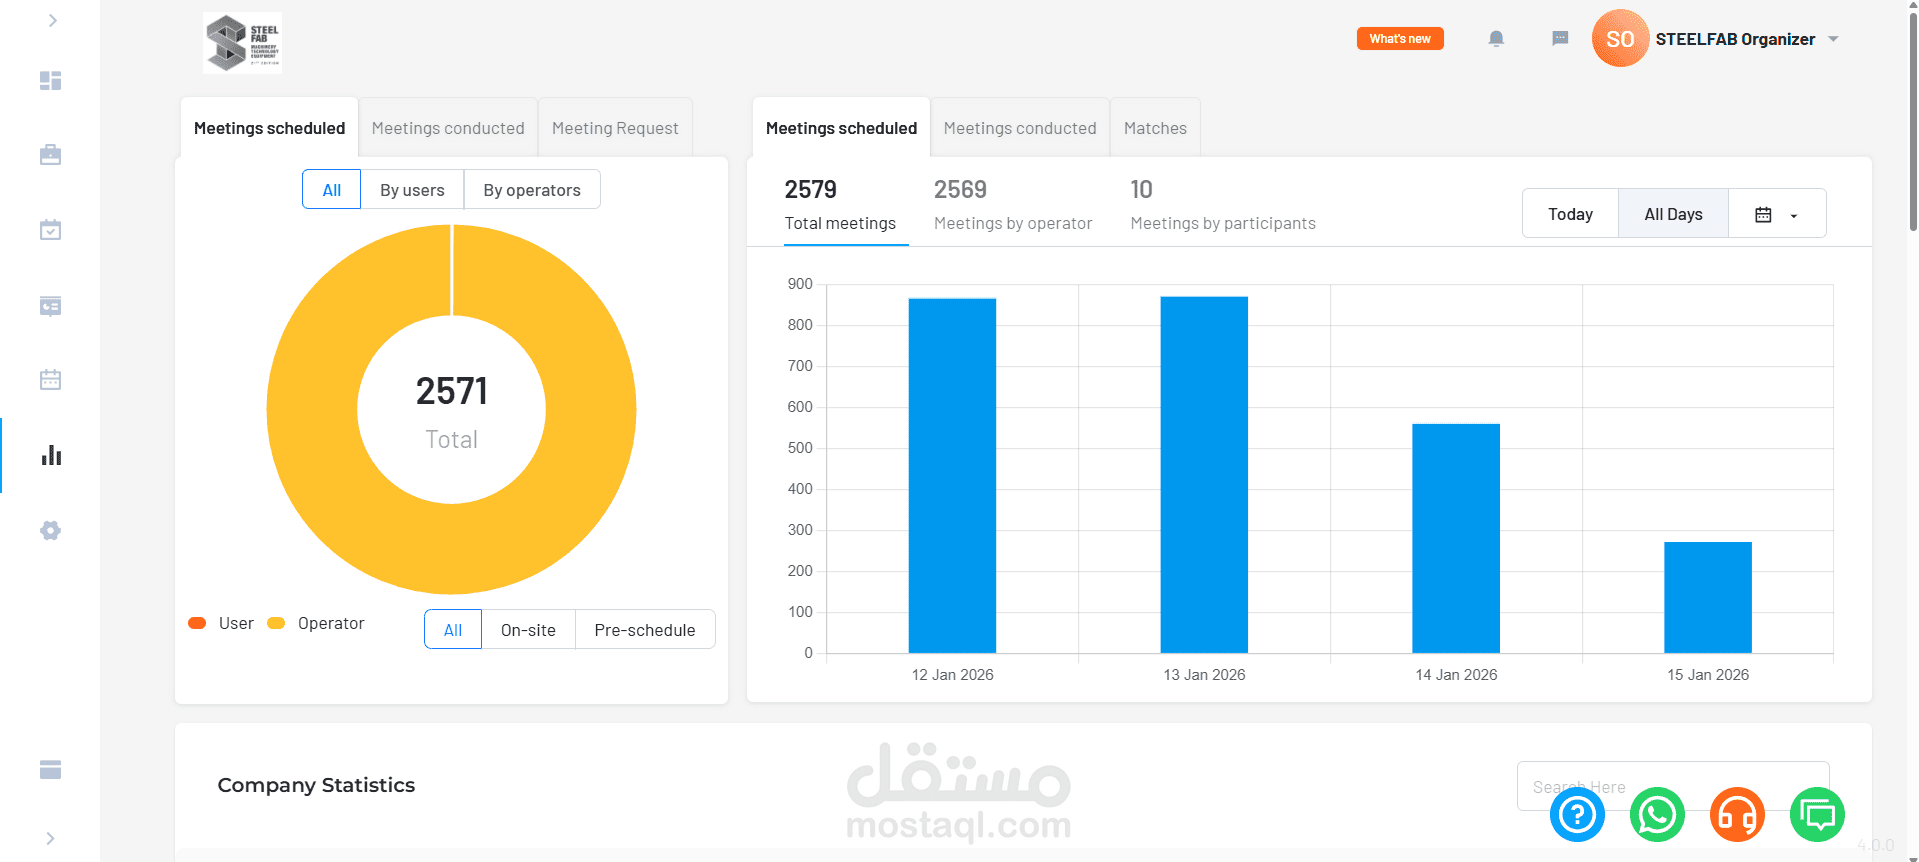The image size is (1919, 862).
Task: Open notifications bell icon
Action: [1496, 39]
